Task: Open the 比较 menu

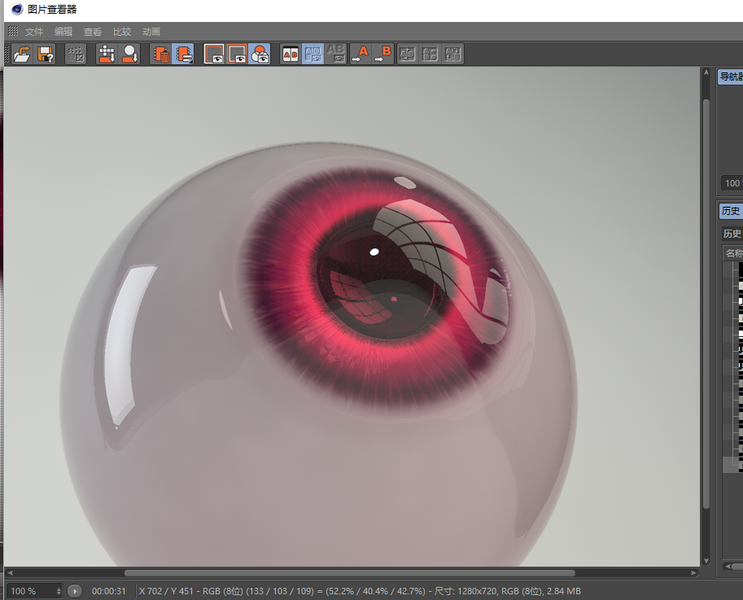Action: [x=122, y=32]
